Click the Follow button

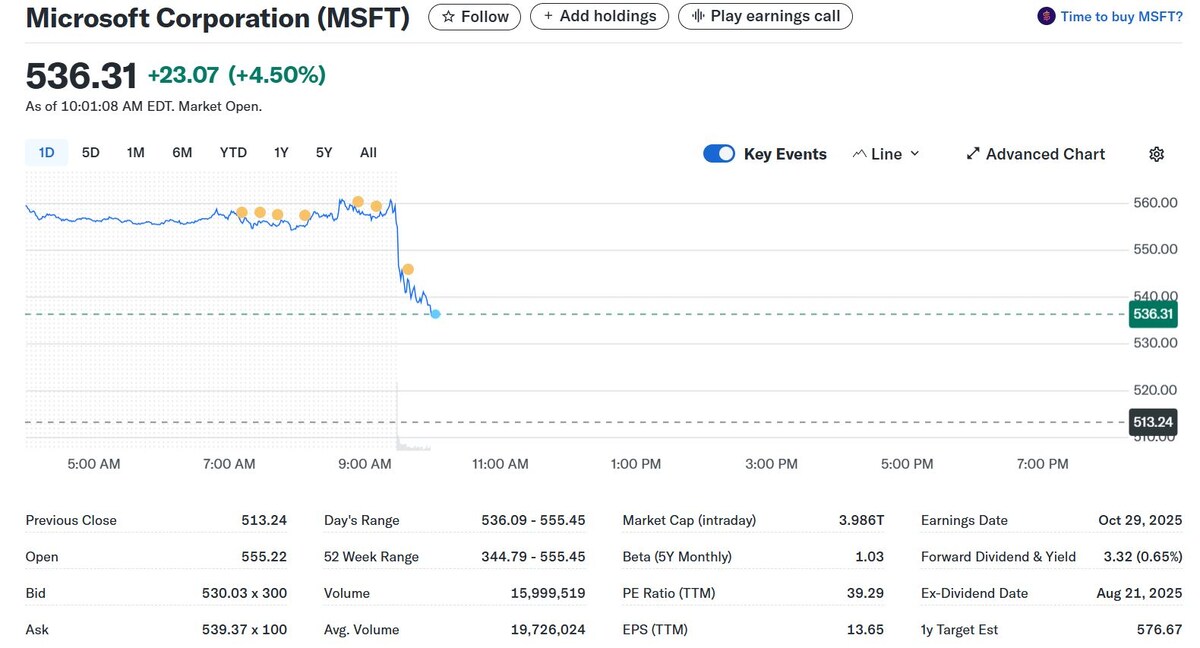coord(474,16)
